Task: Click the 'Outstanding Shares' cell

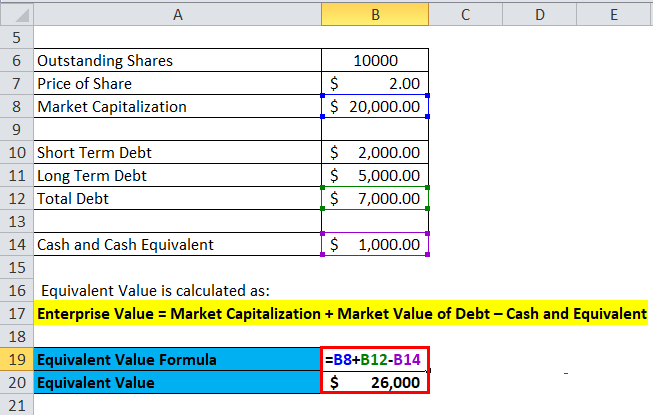Action: click(x=177, y=60)
